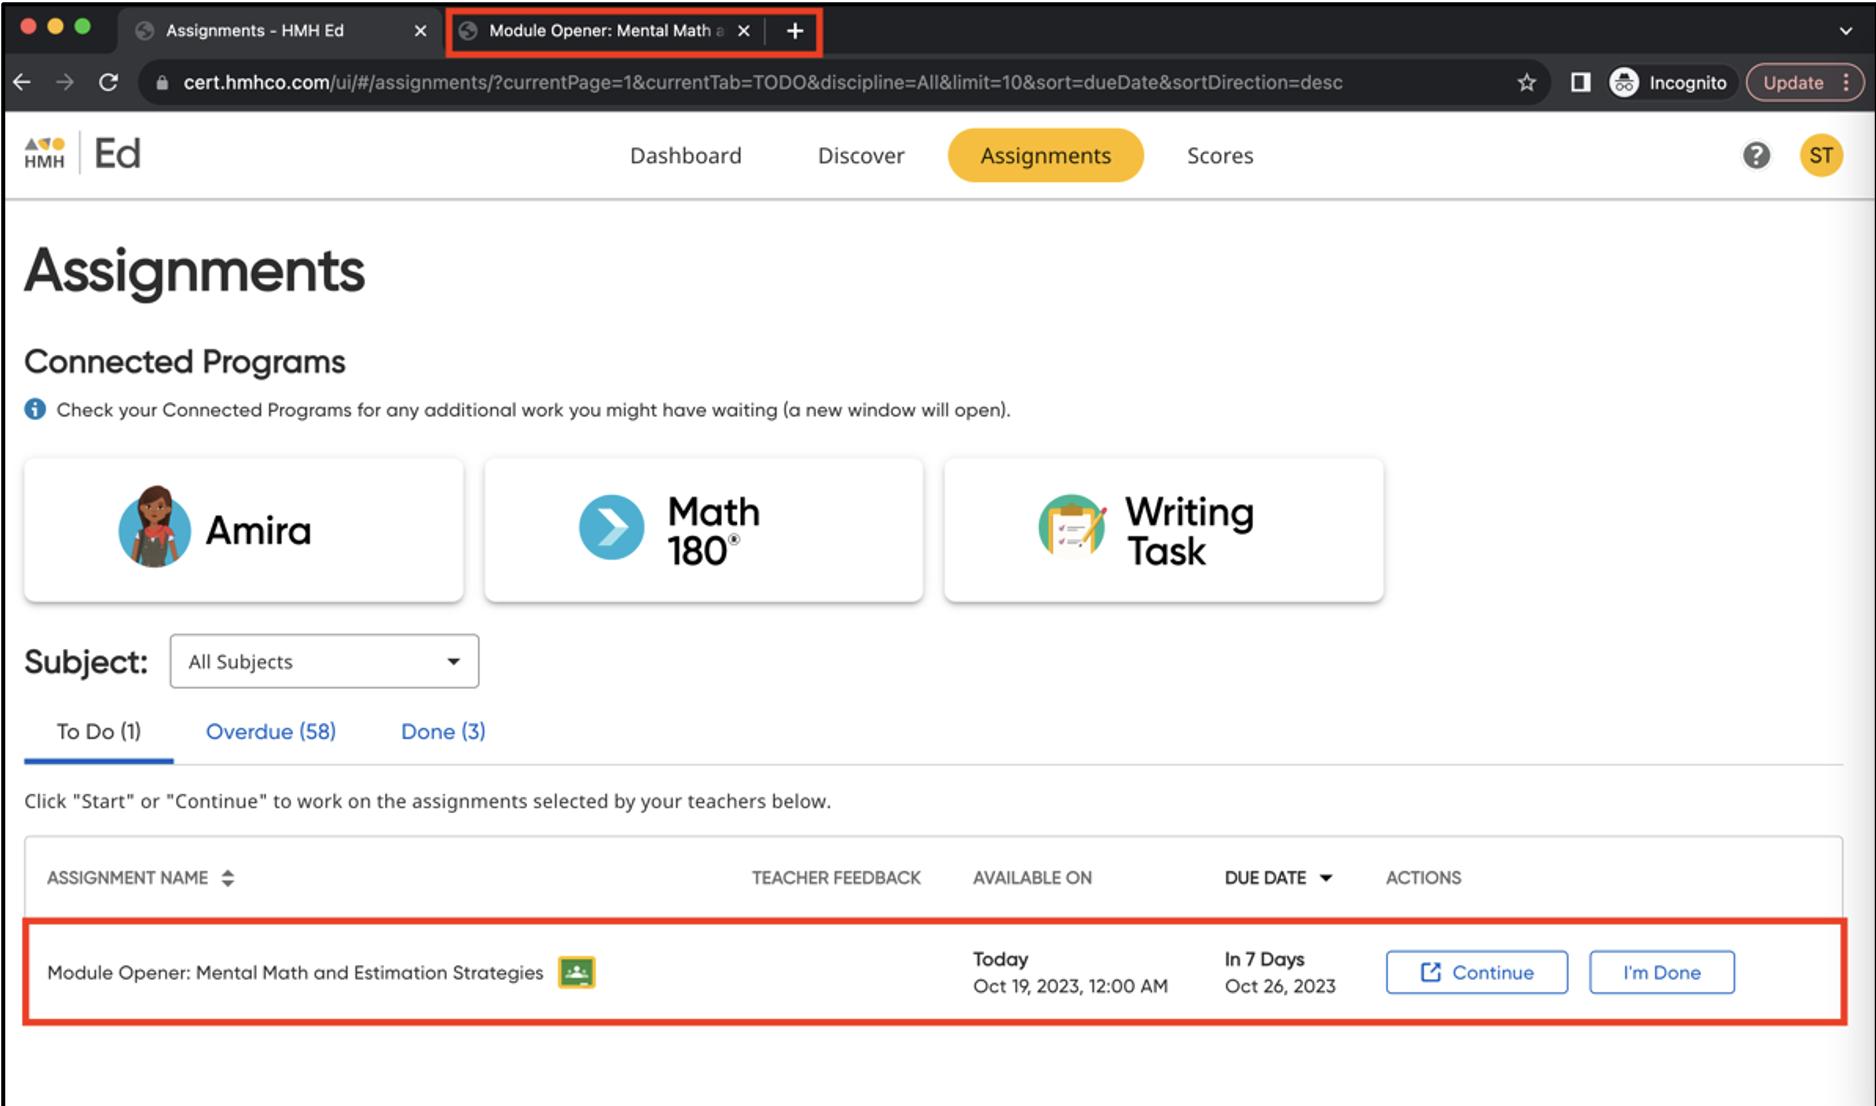
Task: Click the info icon under Connected Programs
Action: click(35, 410)
